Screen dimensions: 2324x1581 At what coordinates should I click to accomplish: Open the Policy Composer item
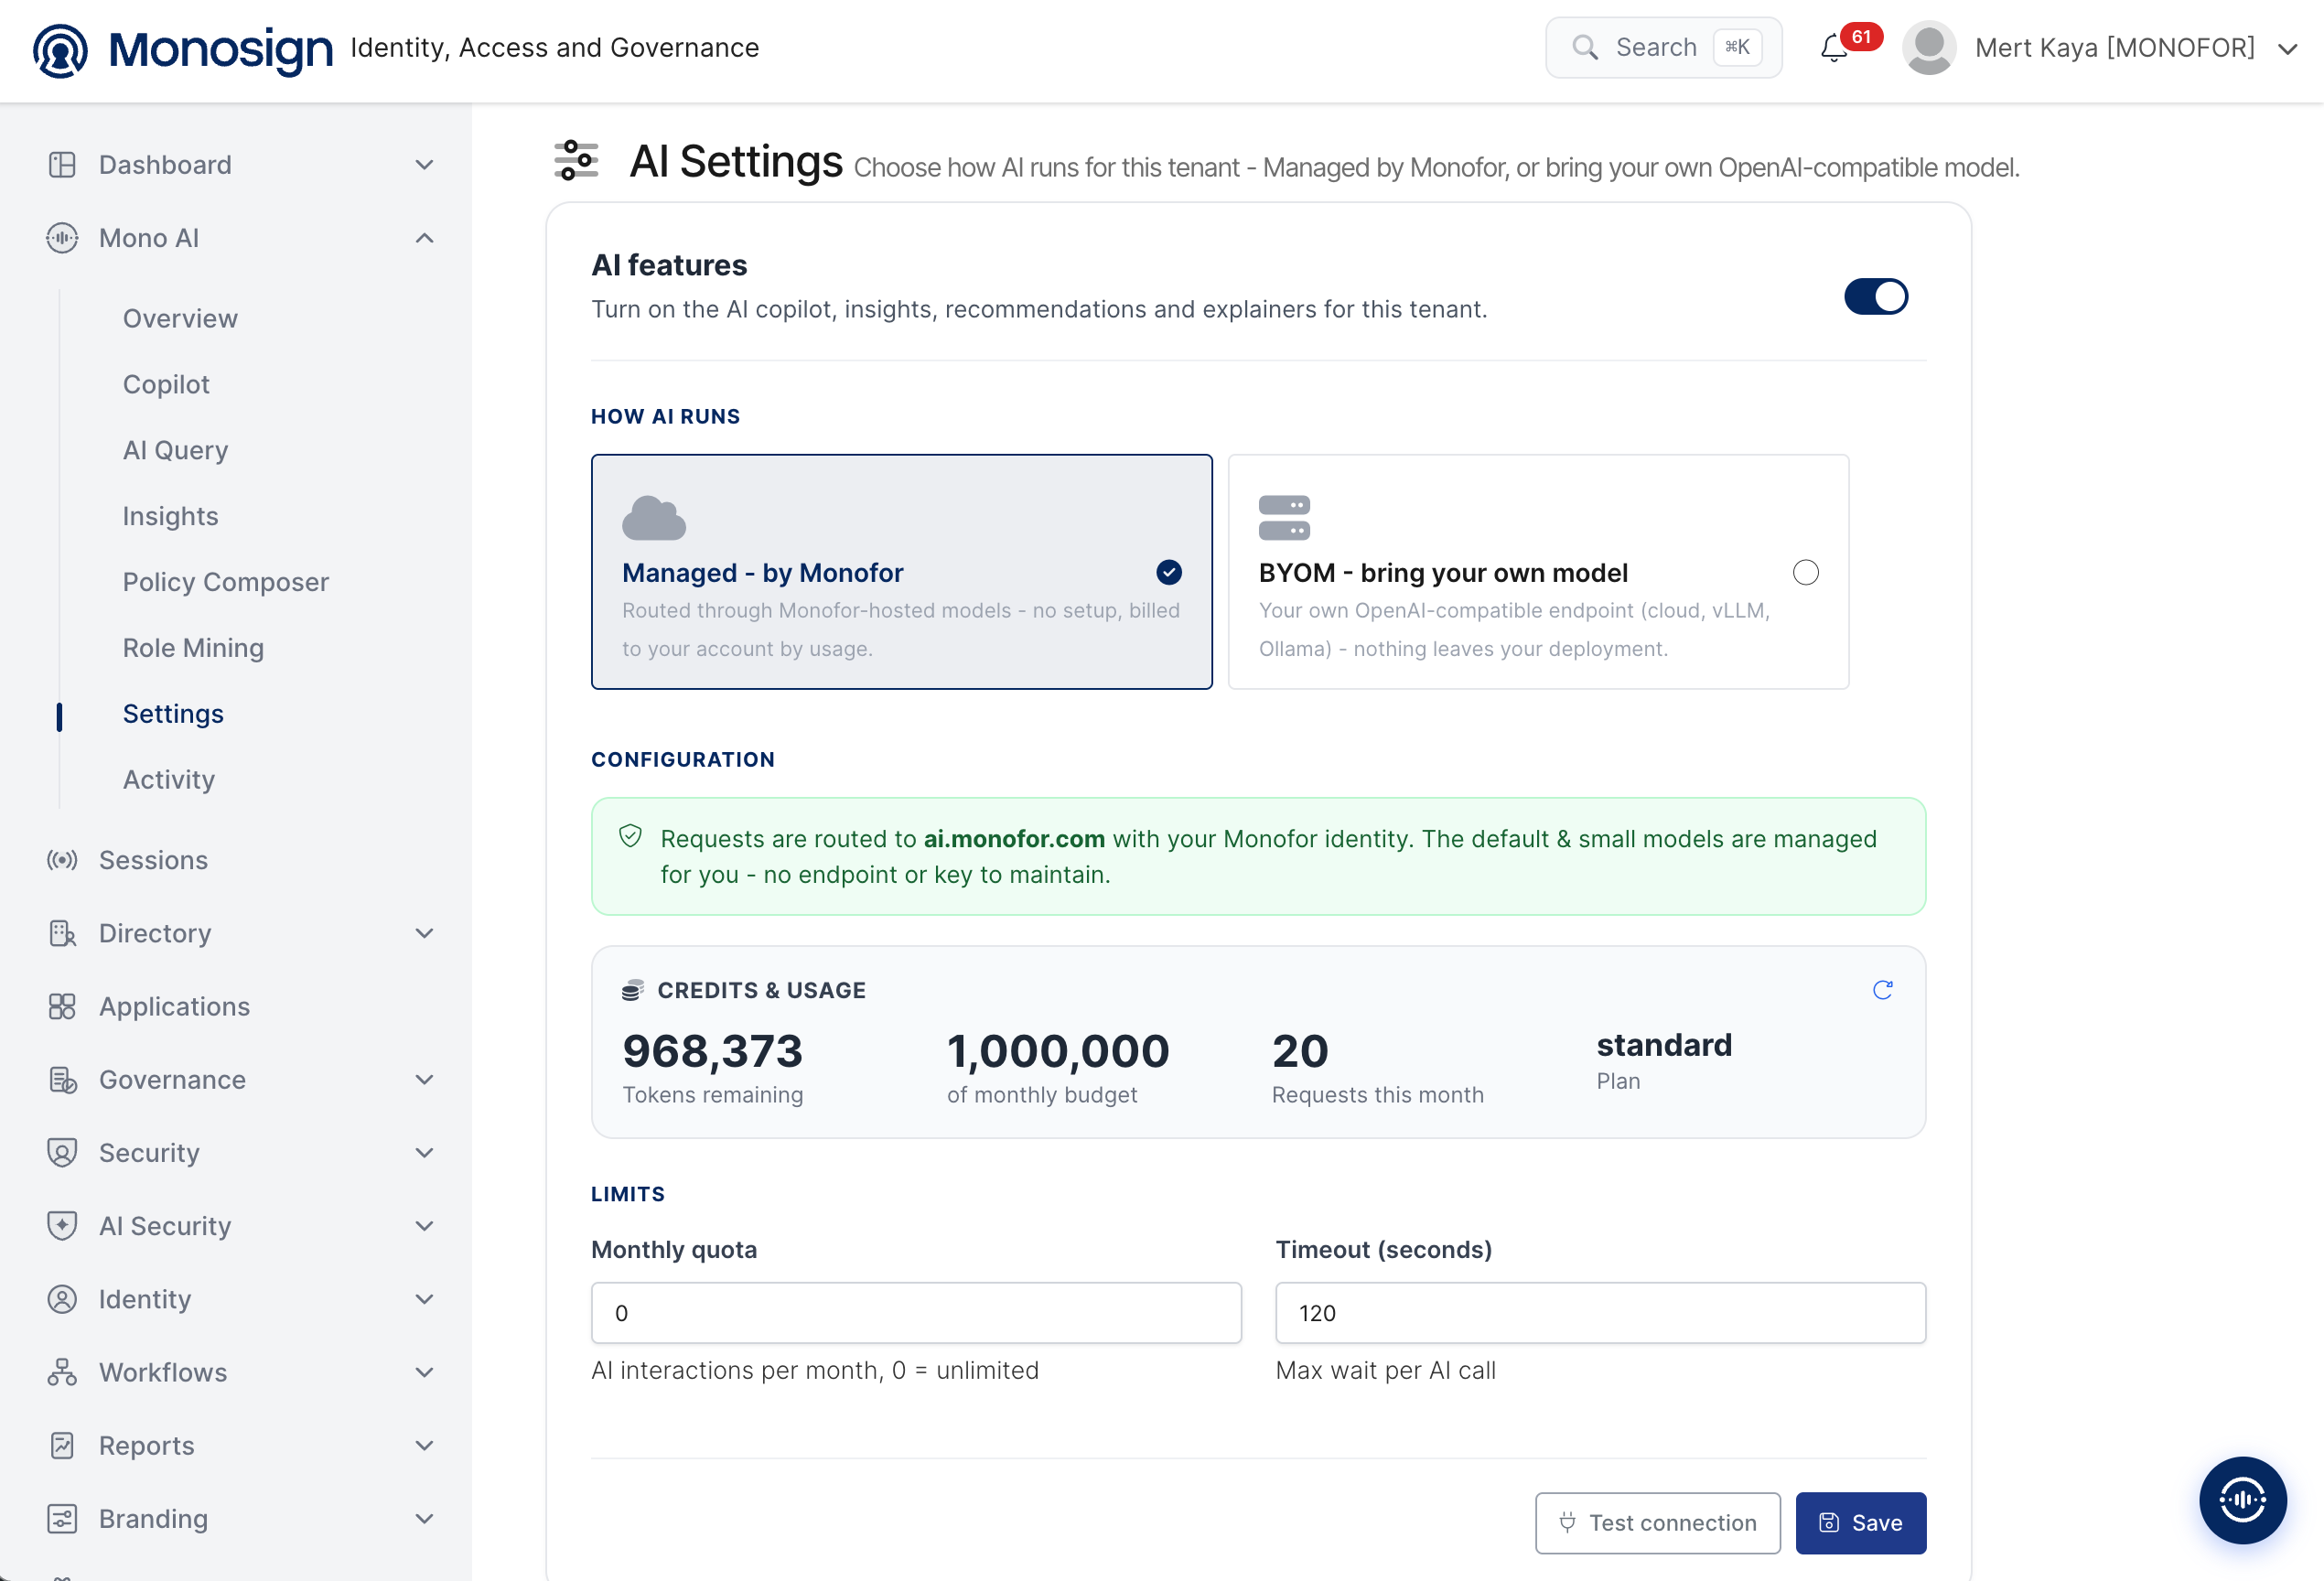click(225, 582)
